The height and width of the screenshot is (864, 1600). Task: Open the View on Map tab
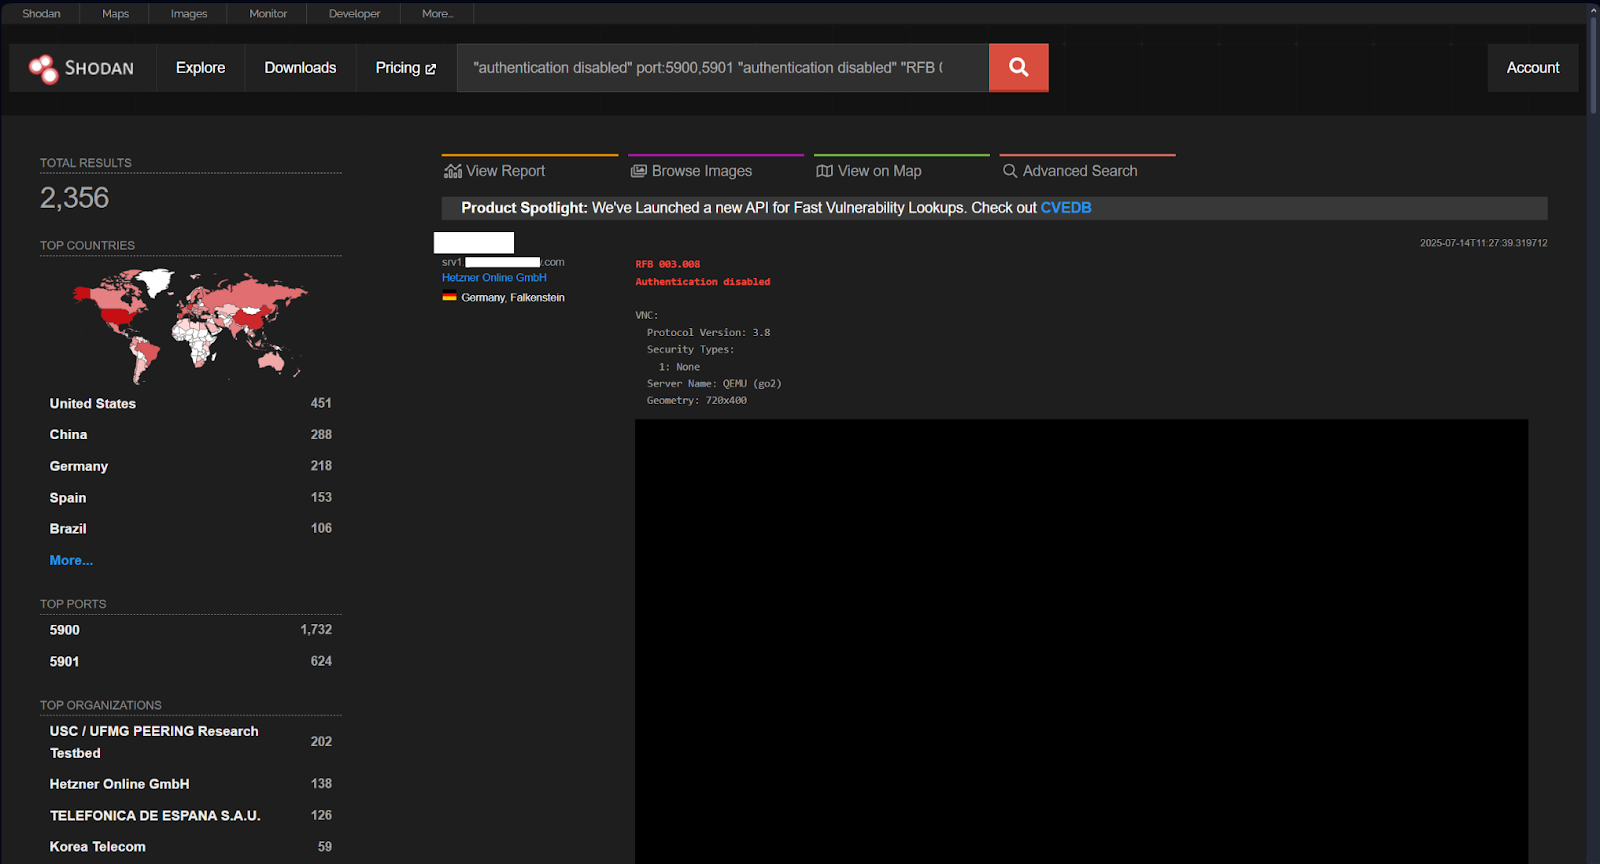coord(902,170)
